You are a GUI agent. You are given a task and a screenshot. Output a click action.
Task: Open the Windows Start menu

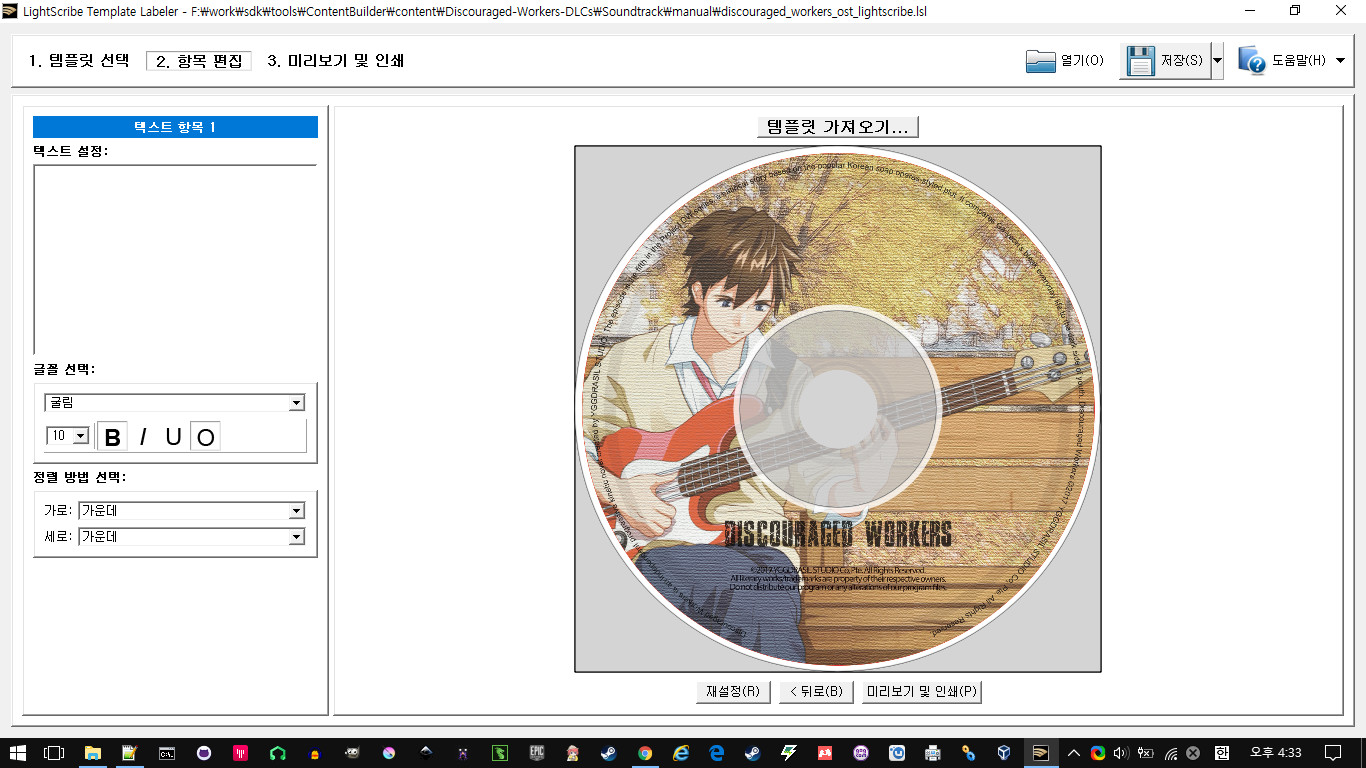point(18,753)
